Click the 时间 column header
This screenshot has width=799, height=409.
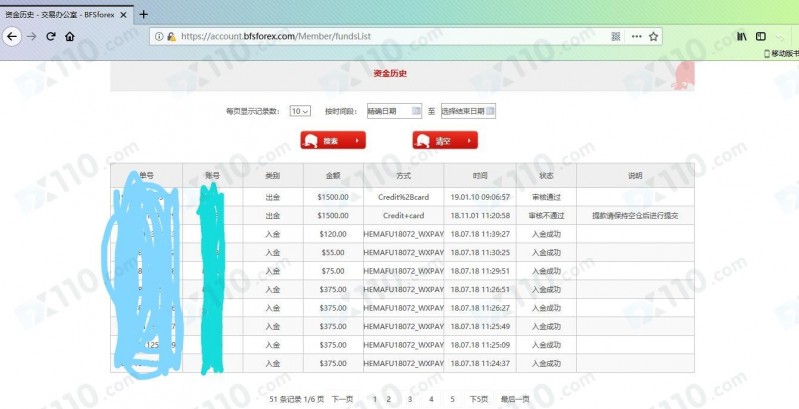pos(480,176)
